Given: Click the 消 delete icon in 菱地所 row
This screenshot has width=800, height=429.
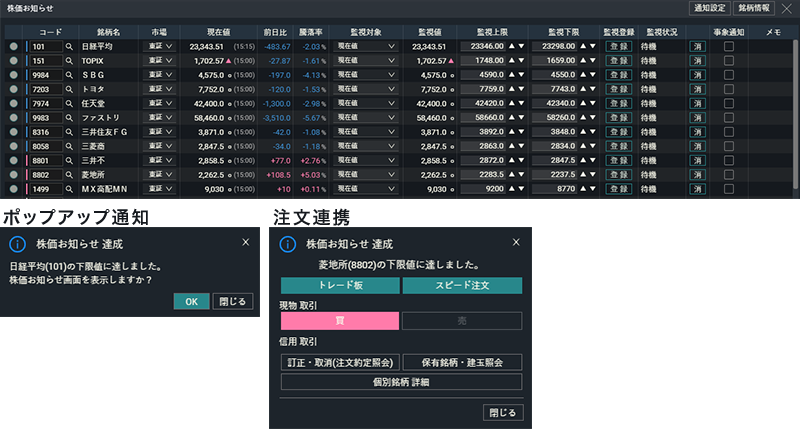Looking at the screenshot, I should tap(697, 175).
